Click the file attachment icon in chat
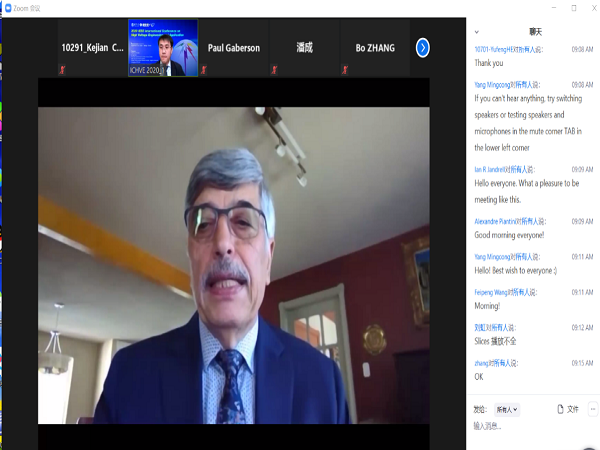Screen dimensions: 600x450 559,409
